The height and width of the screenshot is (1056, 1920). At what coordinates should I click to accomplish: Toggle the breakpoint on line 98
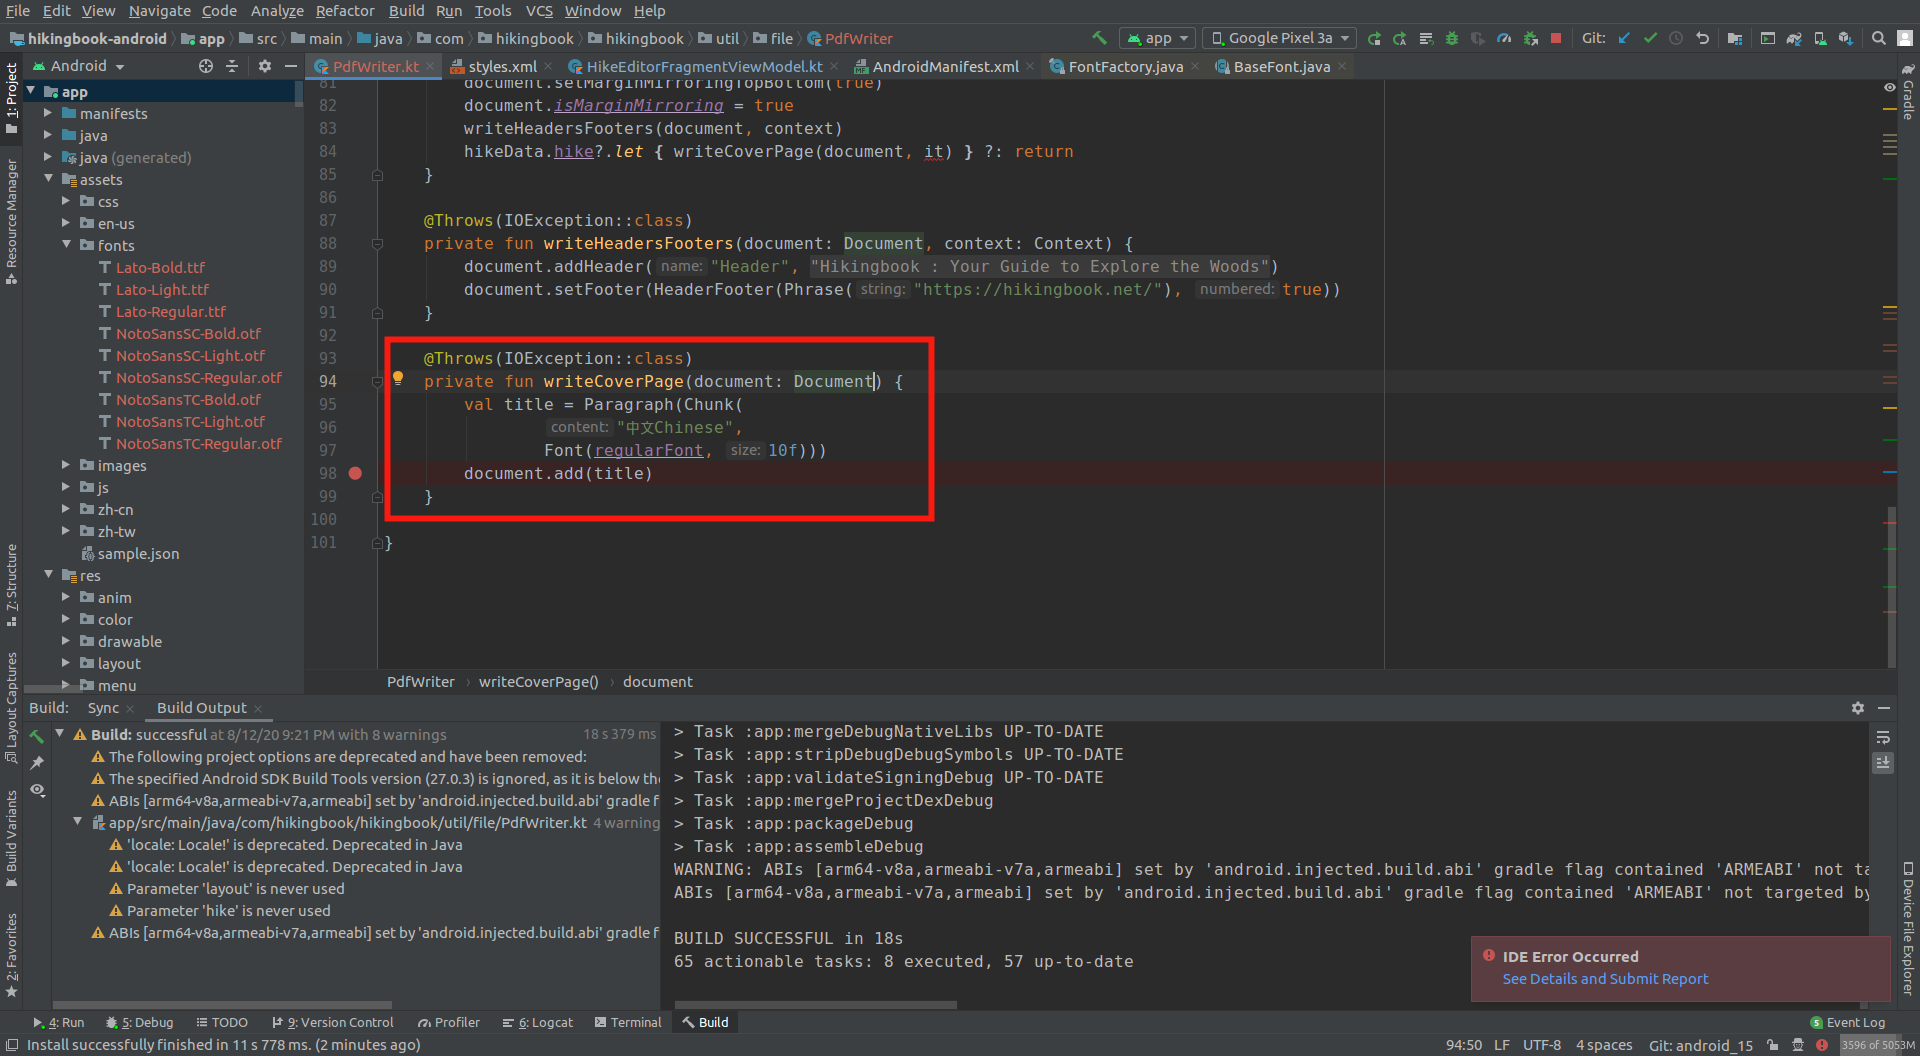[355, 473]
